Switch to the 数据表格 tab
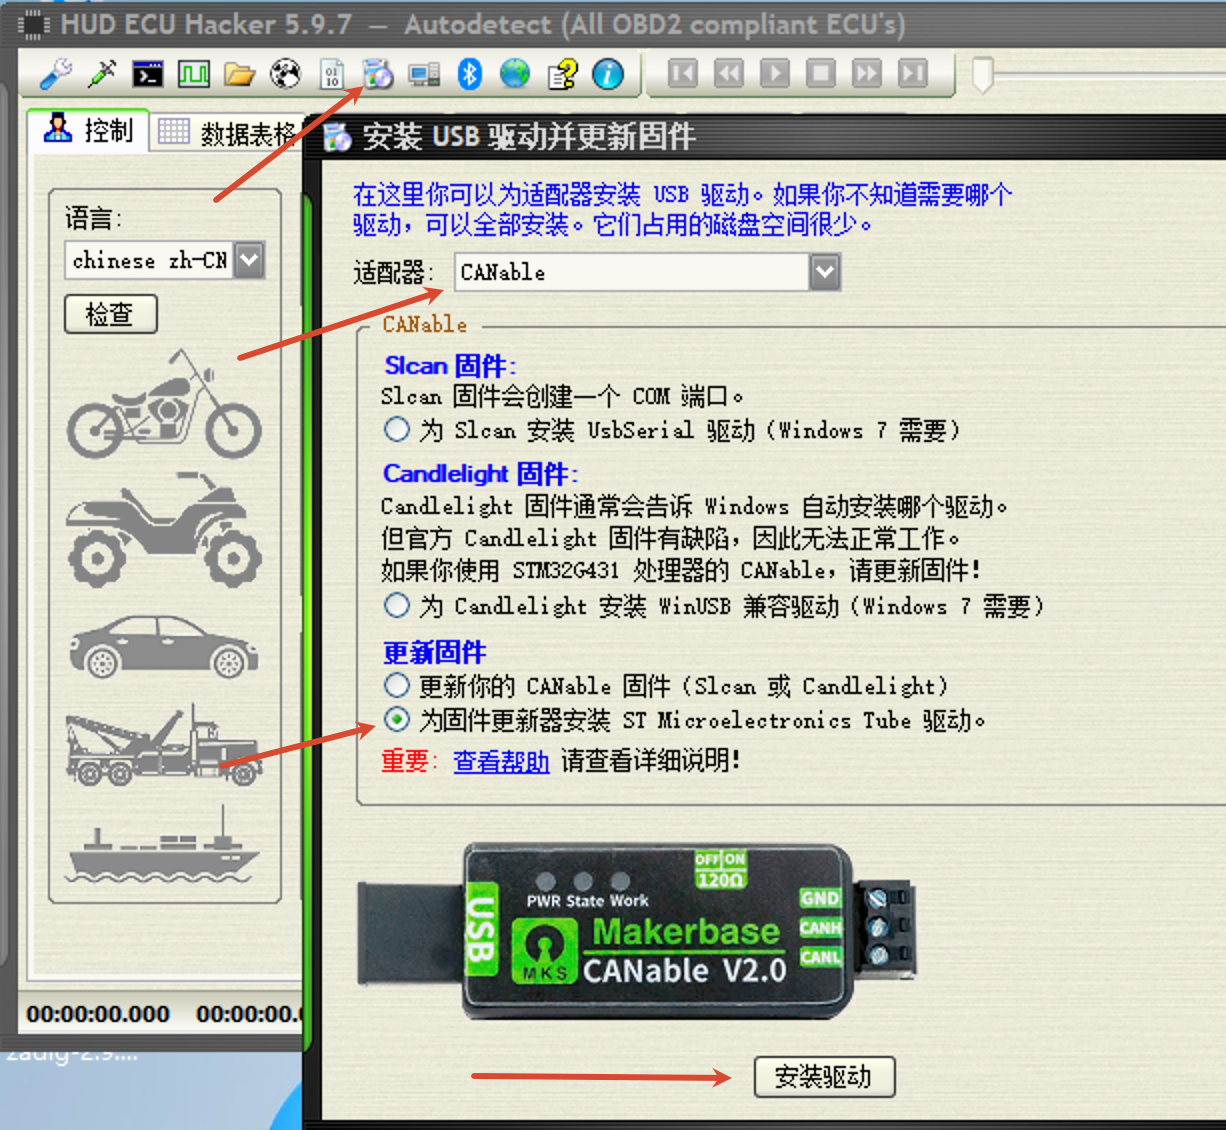Image resolution: width=1226 pixels, height=1130 pixels. click(x=229, y=132)
